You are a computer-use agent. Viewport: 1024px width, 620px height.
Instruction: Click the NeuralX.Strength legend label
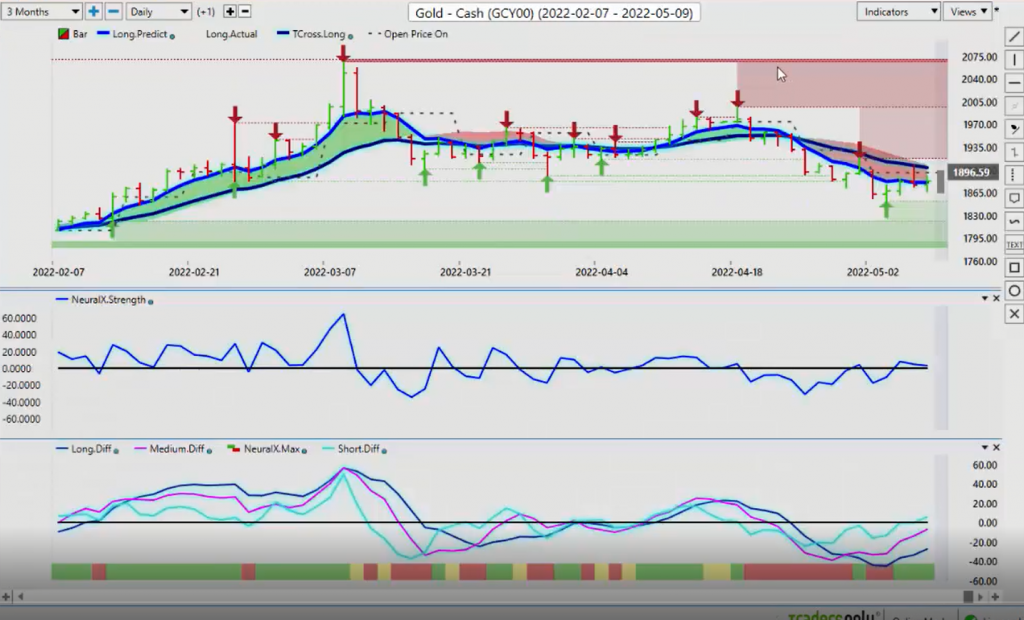108,300
